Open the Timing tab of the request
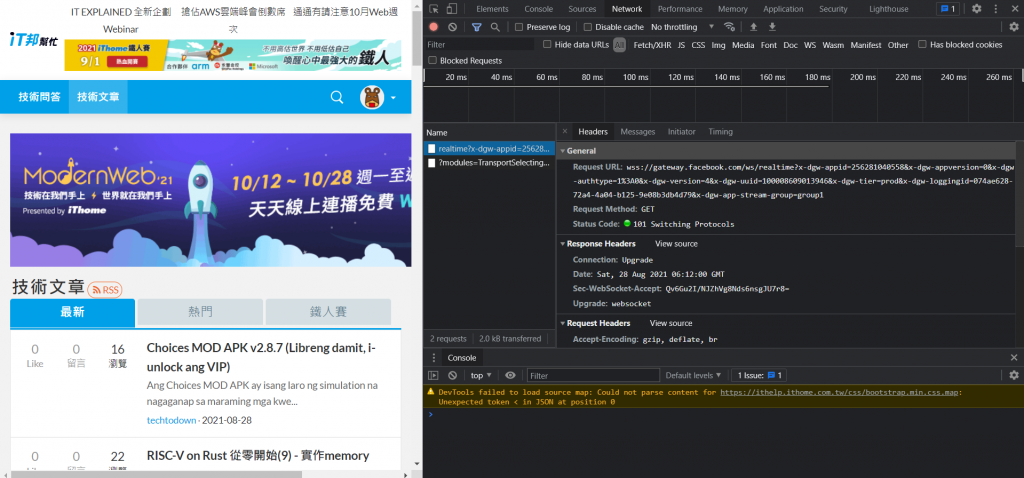The height and width of the screenshot is (478, 1024). pos(720,131)
